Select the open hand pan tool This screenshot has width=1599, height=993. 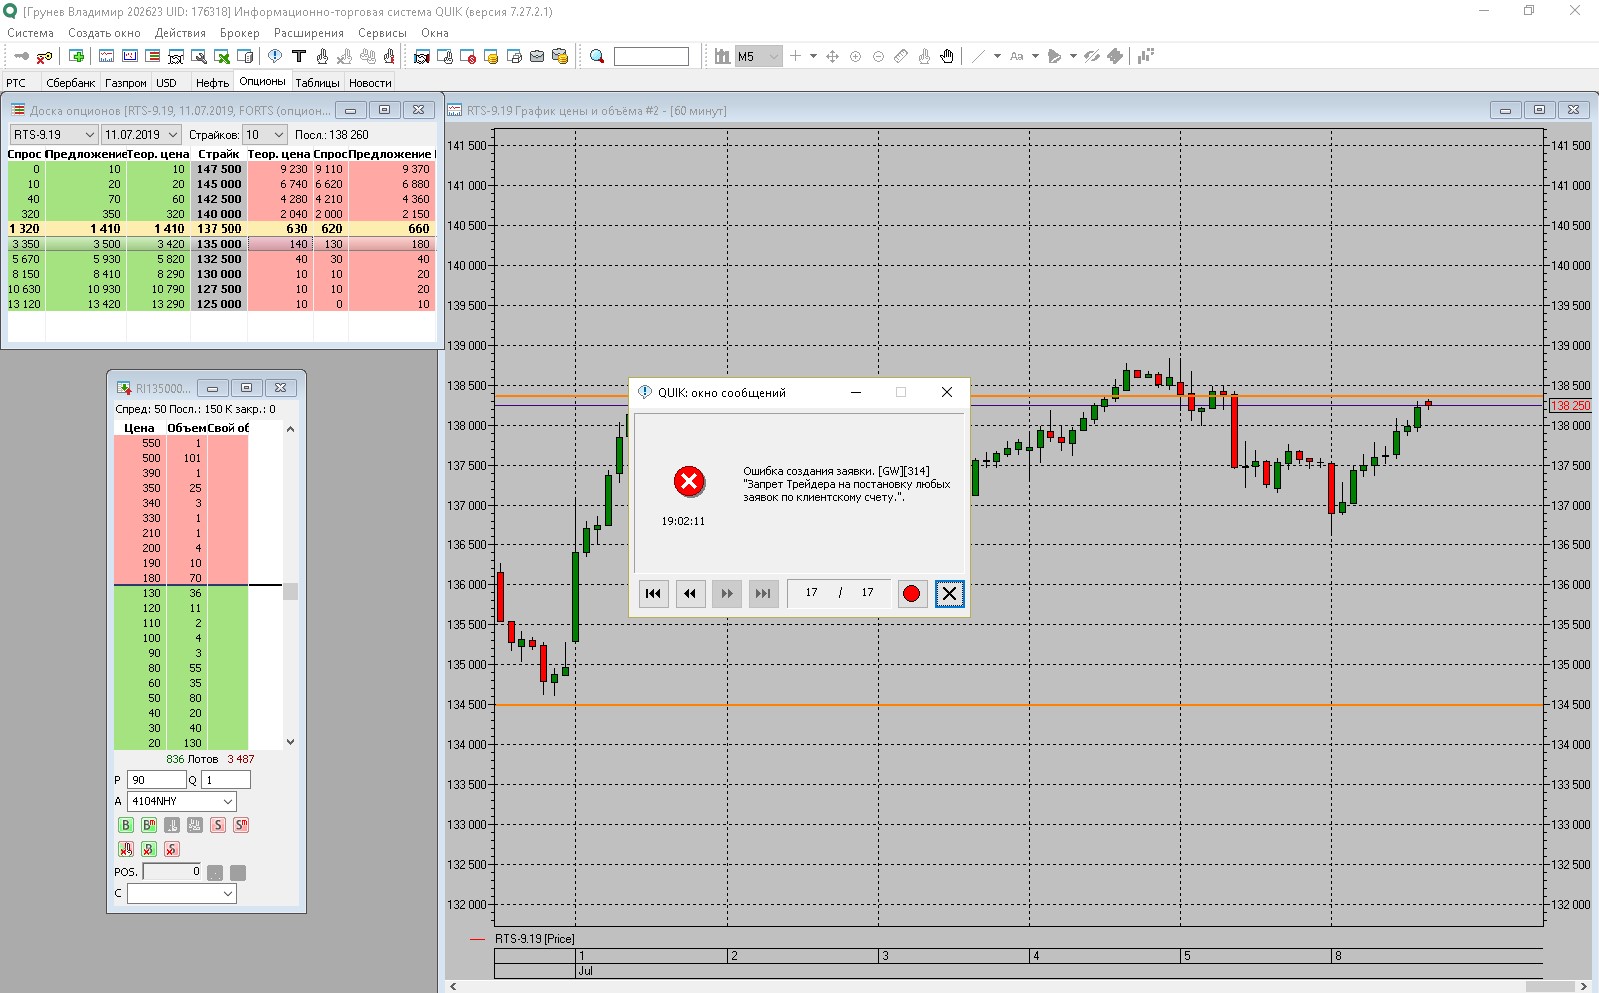pyautogui.click(x=947, y=56)
